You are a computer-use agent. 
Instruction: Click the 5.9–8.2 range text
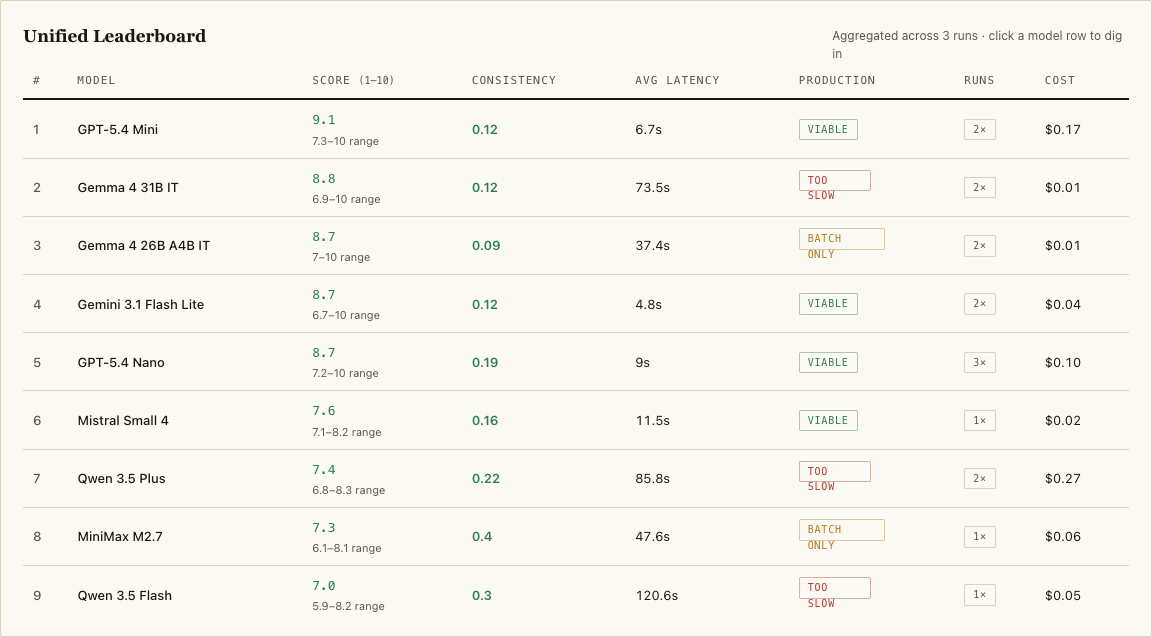point(348,606)
